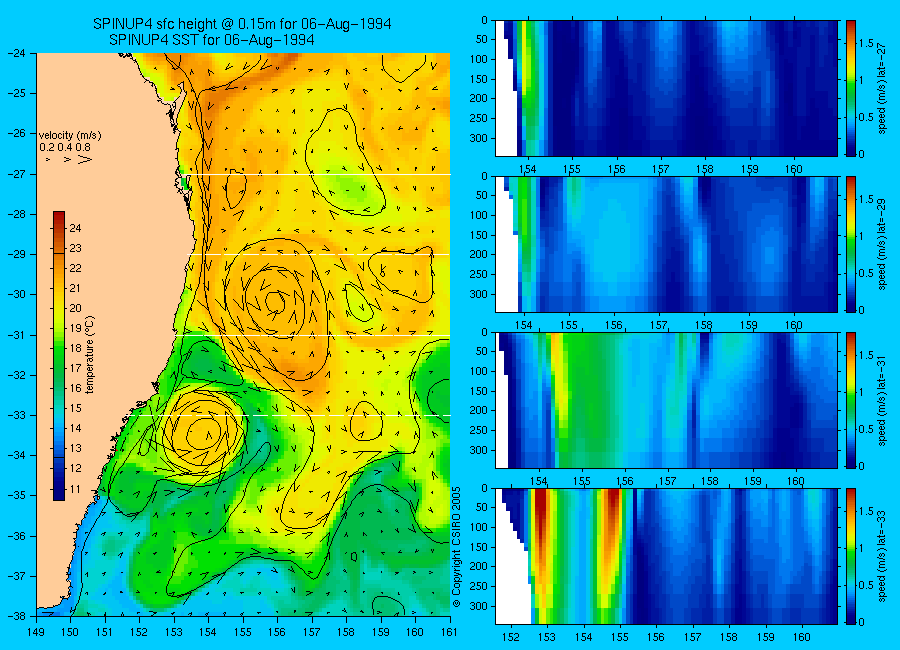Click the lat=-33 speed section plot
This screenshot has width=900, height=650.
click(666, 556)
